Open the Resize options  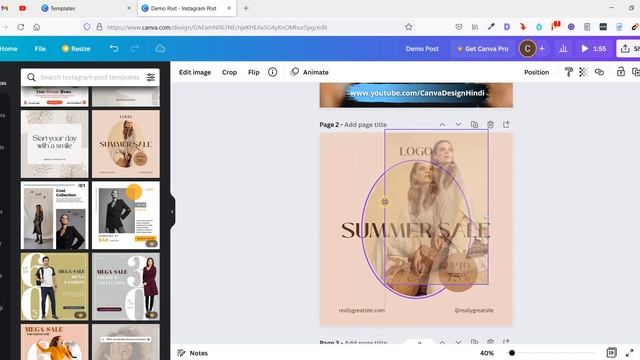click(x=76, y=49)
